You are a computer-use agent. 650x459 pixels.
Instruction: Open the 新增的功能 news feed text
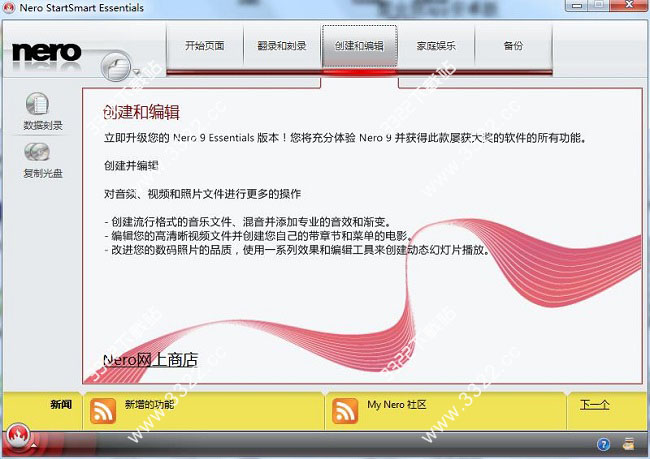(149, 404)
